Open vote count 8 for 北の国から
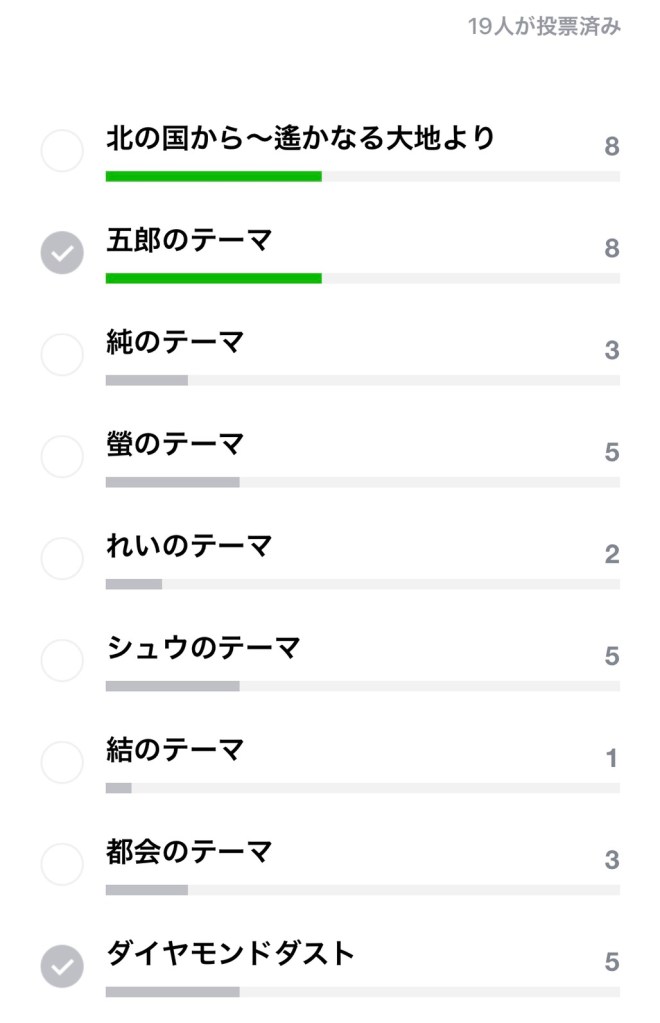 coord(611,147)
